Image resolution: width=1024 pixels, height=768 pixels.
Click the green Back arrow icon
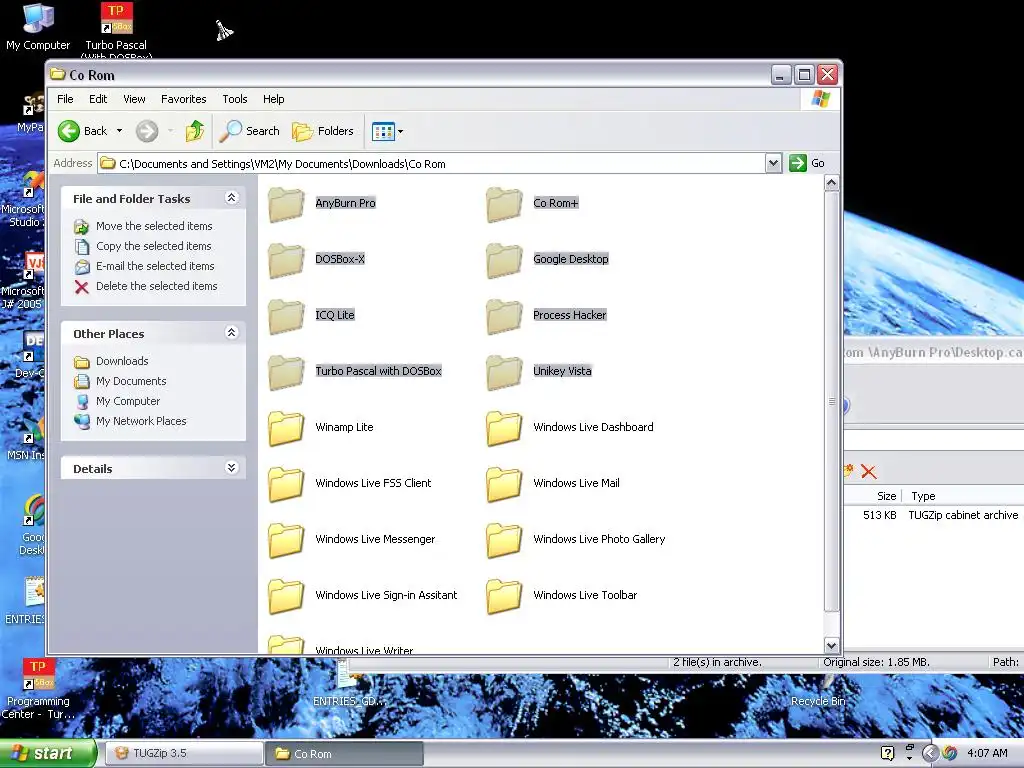[69, 131]
